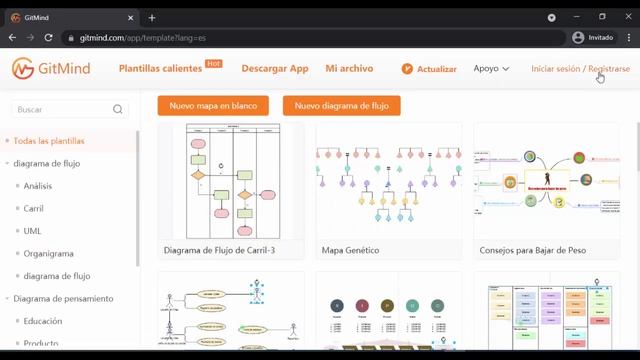Open Descargar App page
Screen dimensions: 640x360
[275, 69]
